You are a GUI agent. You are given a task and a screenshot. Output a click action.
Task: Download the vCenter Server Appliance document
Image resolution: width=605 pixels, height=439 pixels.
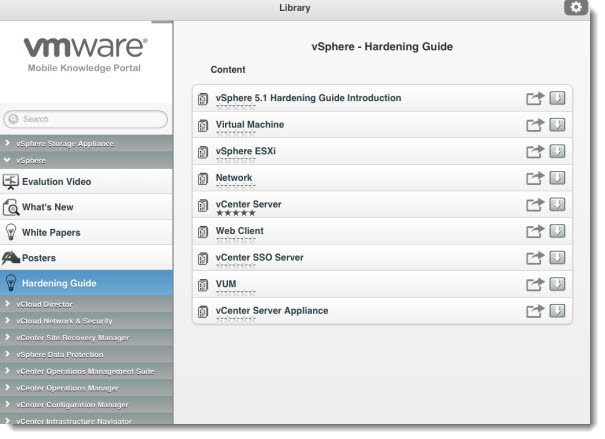[557, 311]
